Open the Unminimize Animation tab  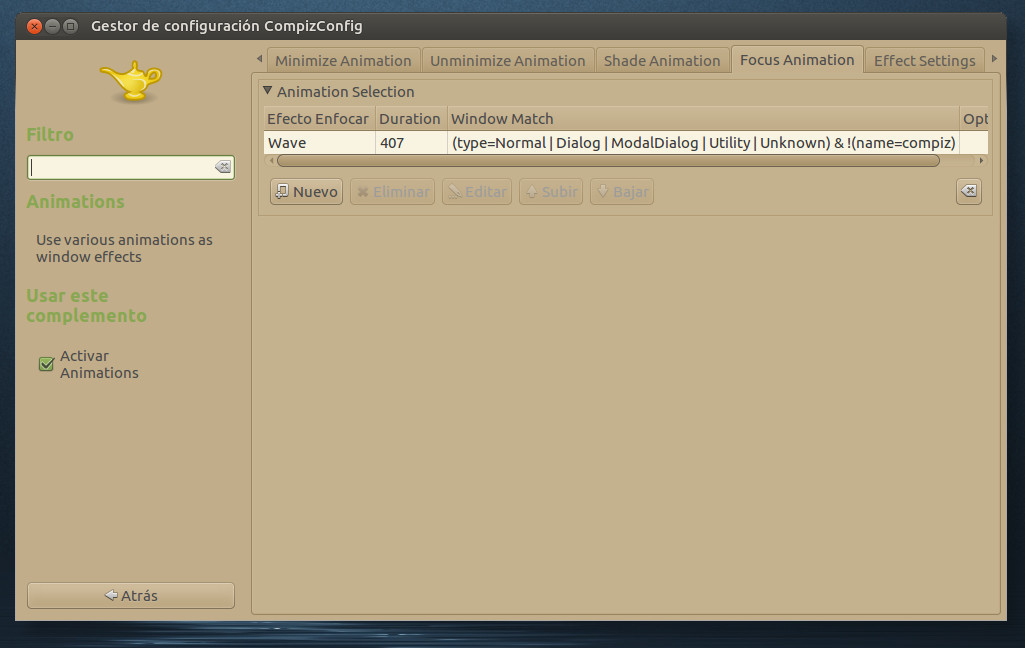[x=508, y=61]
